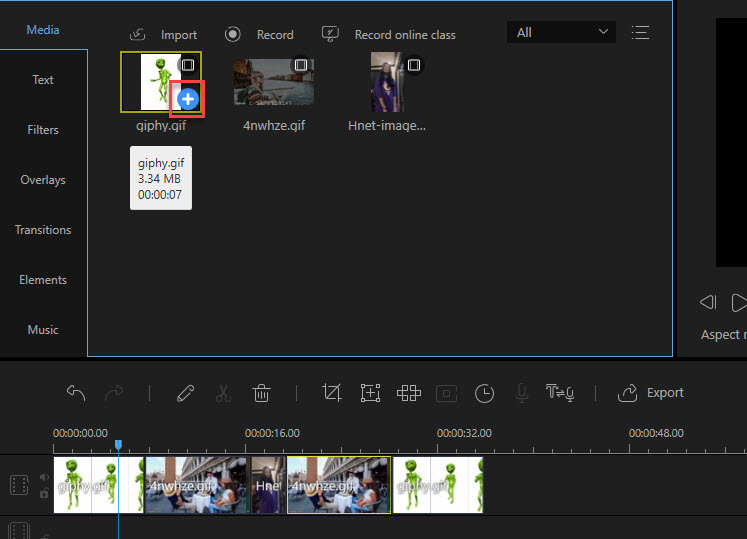Click the square badge on giphy.gif thumbnail

click(x=188, y=65)
